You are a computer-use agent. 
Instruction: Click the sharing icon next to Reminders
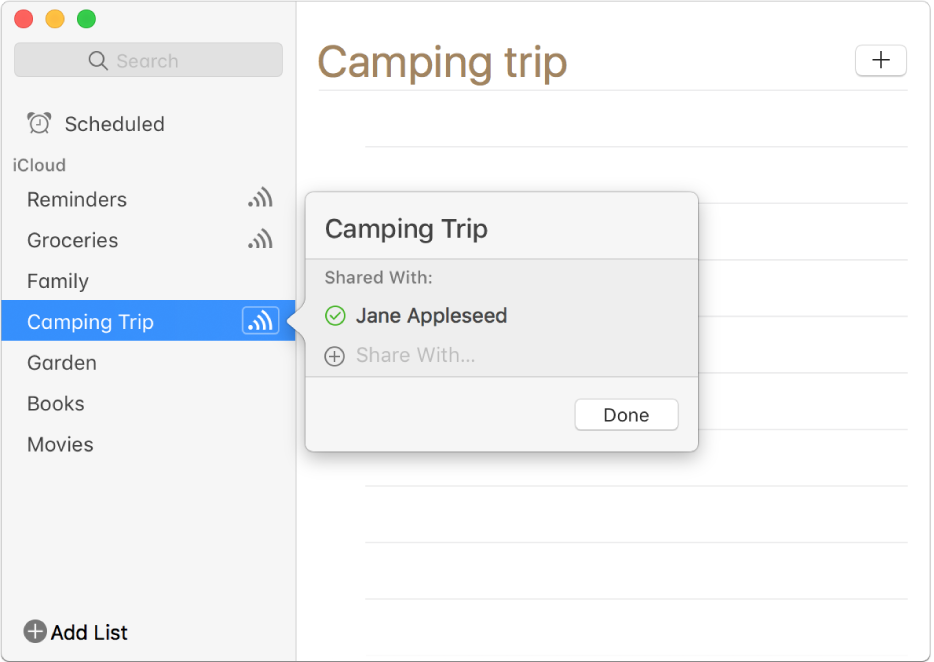click(x=260, y=199)
